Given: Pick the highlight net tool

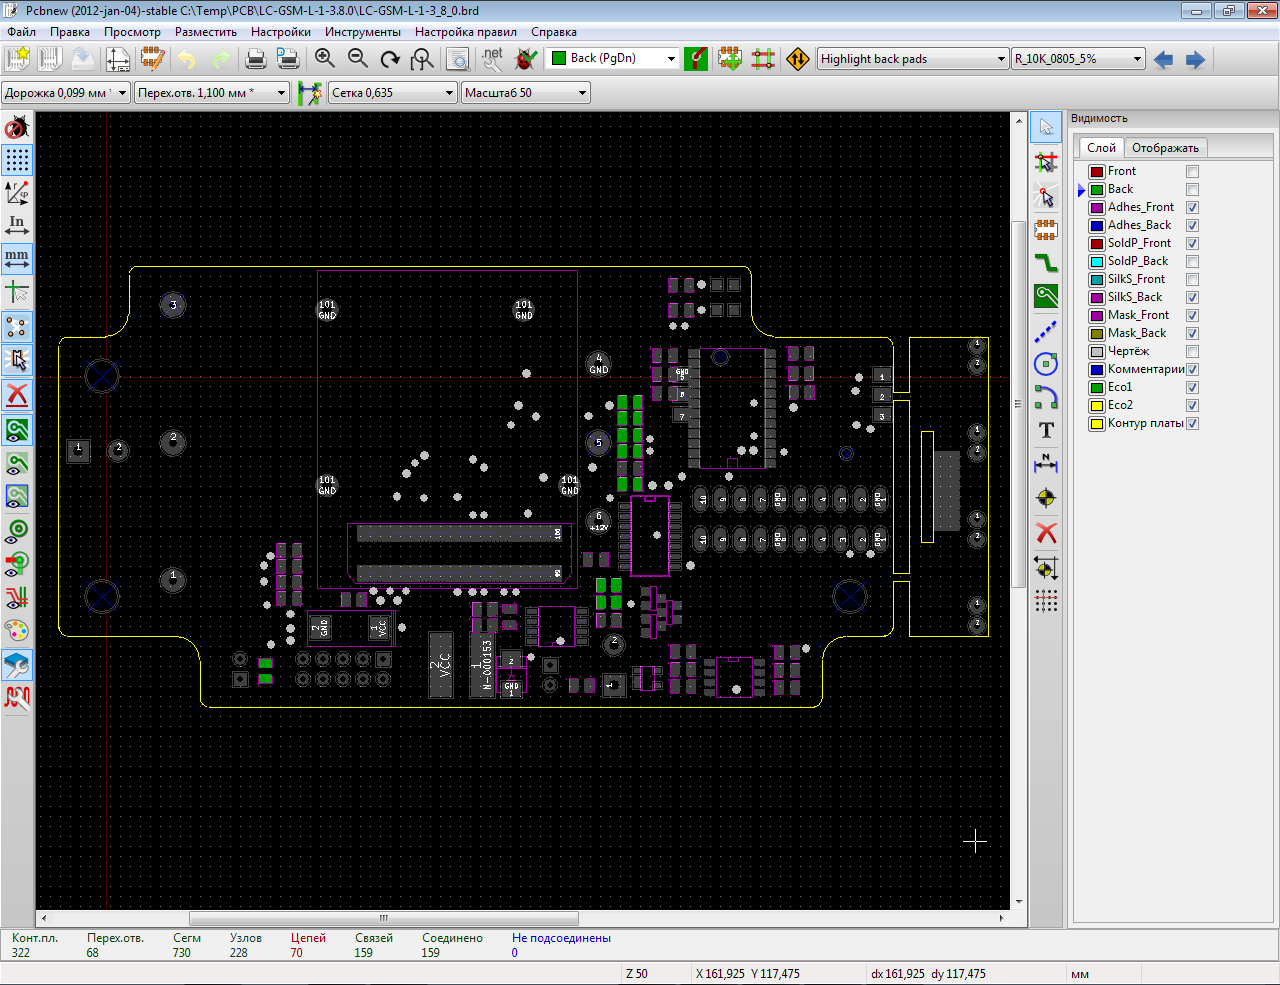Looking at the screenshot, I should (1046, 162).
